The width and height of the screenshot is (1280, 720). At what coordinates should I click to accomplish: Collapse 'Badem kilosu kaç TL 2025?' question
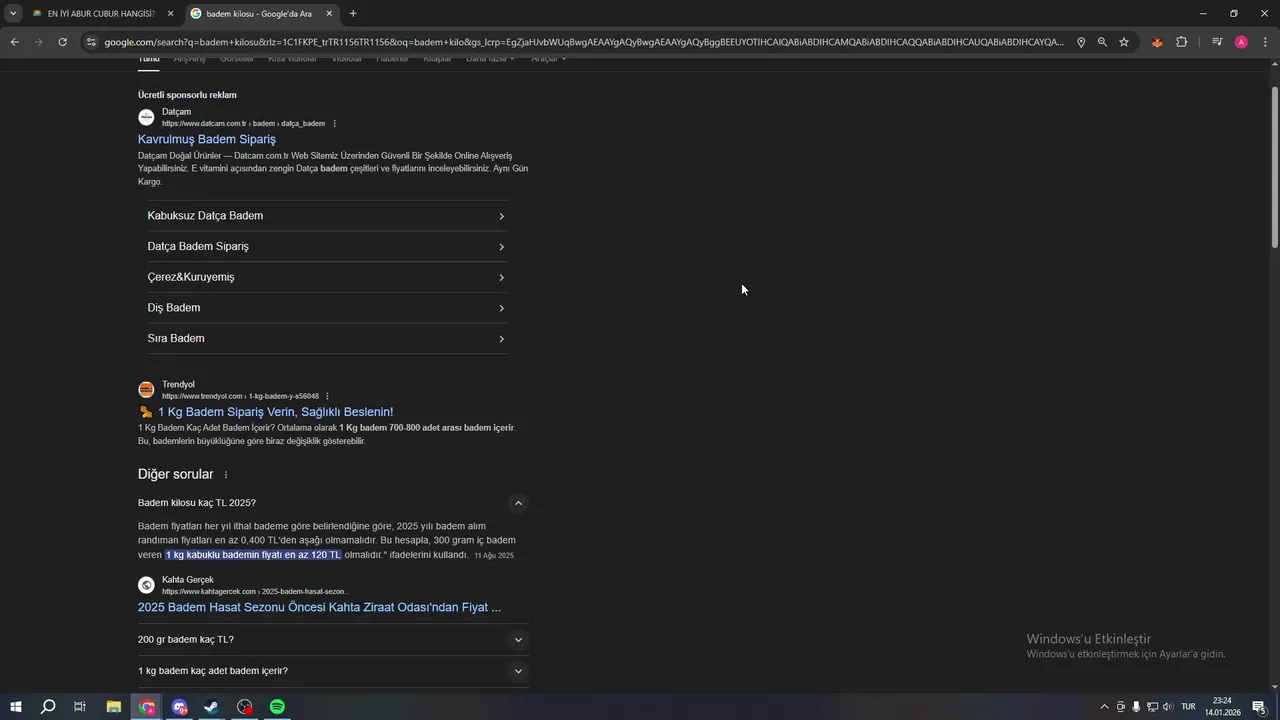coord(518,503)
